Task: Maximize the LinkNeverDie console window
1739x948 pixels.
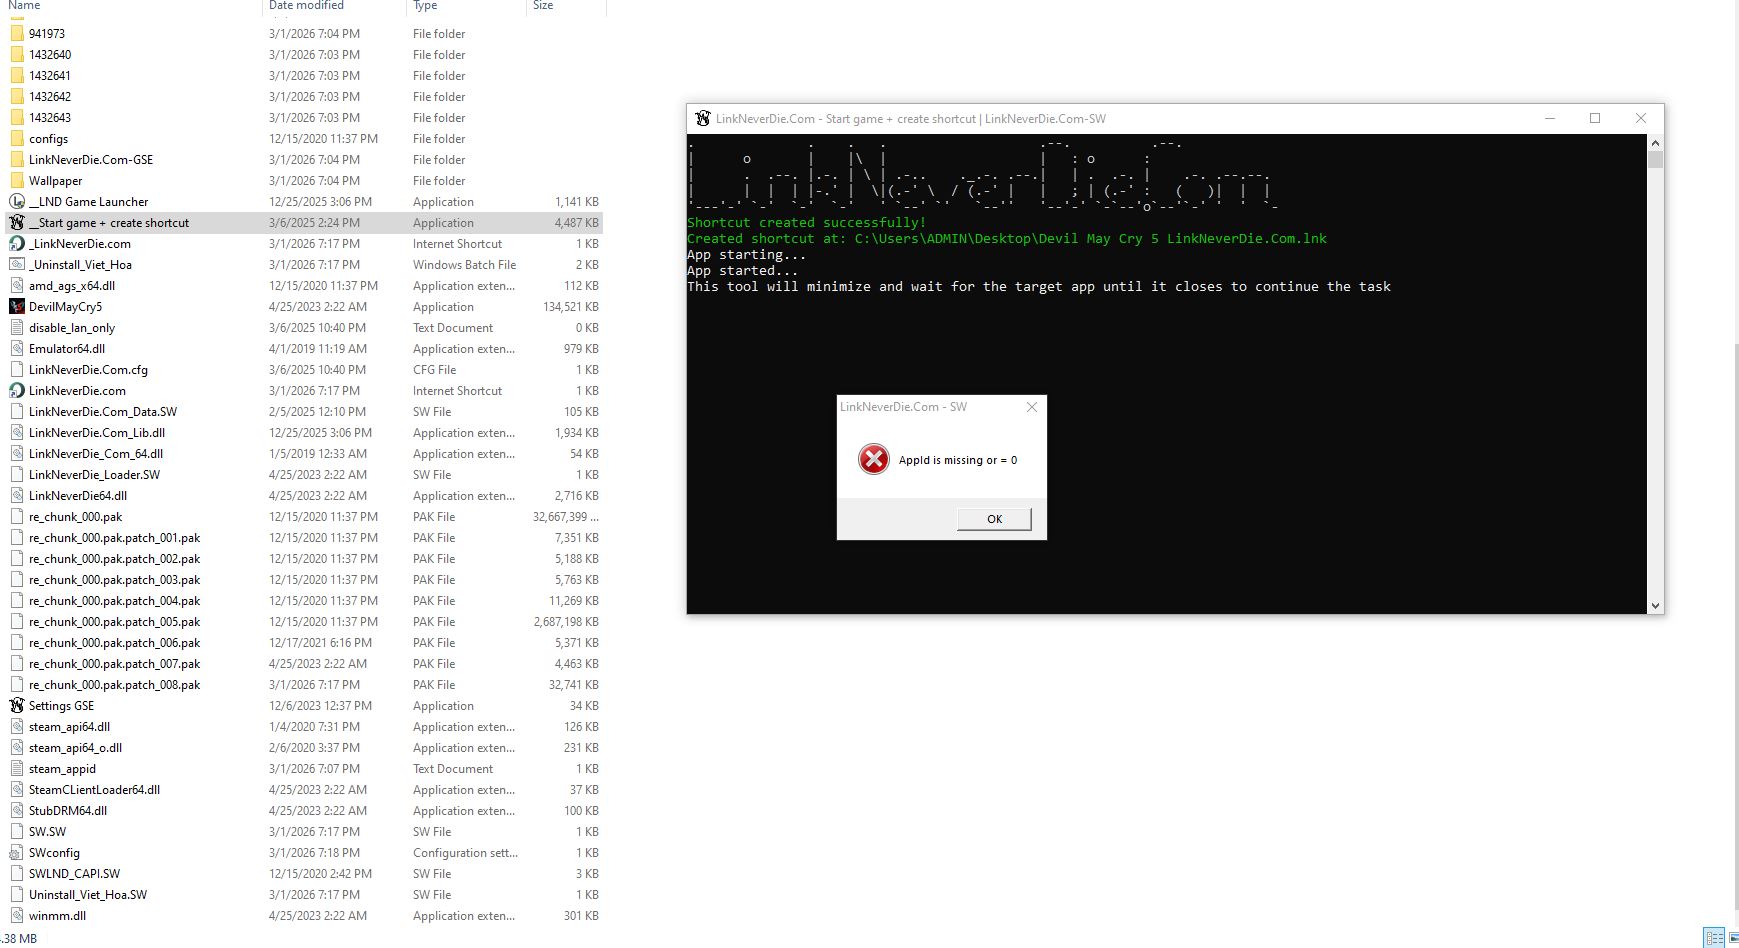Action: coord(1595,119)
